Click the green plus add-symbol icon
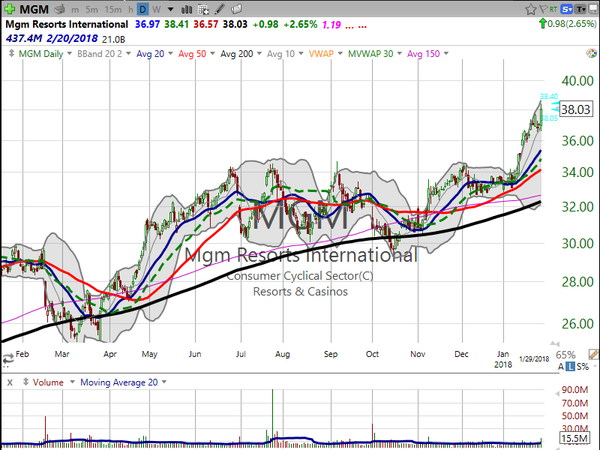This screenshot has width=600, height=450. click(x=10, y=9)
